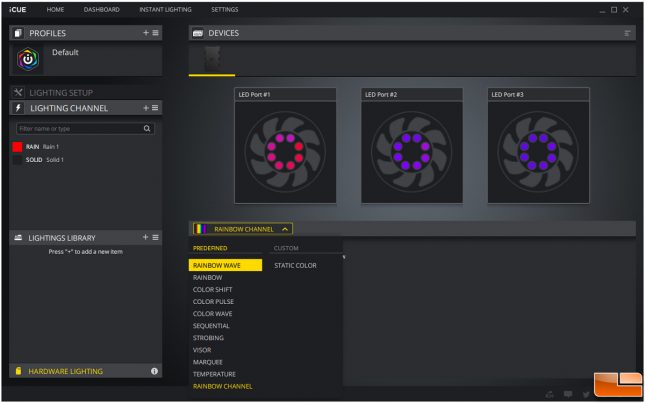Open Lightings Library options menu icon

point(155,237)
